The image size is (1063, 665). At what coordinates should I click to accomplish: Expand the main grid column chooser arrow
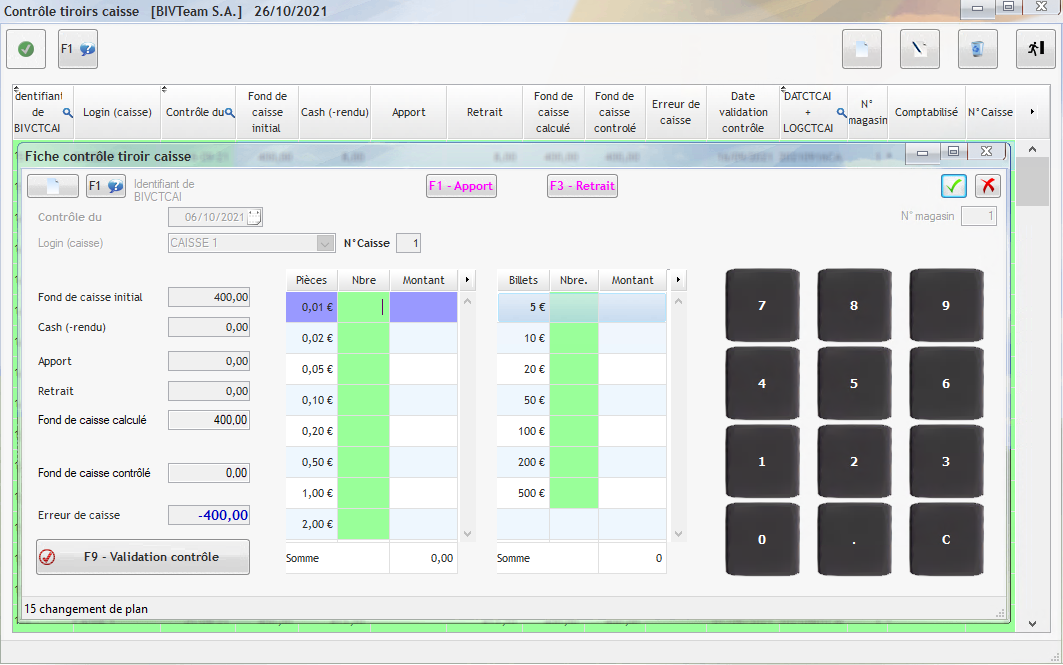click(1032, 112)
